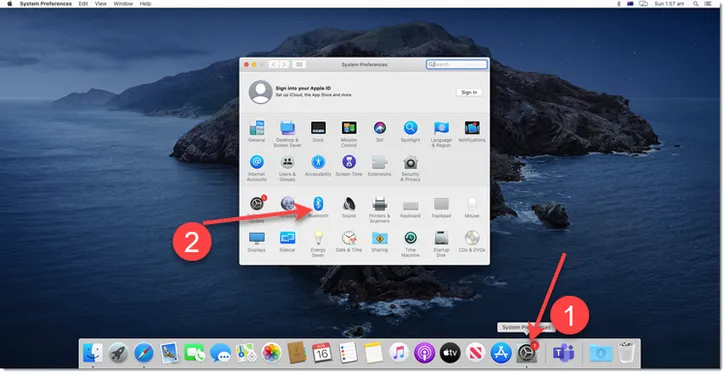Open the Apple menu
The height and width of the screenshot is (375, 726).
pos(9,4)
